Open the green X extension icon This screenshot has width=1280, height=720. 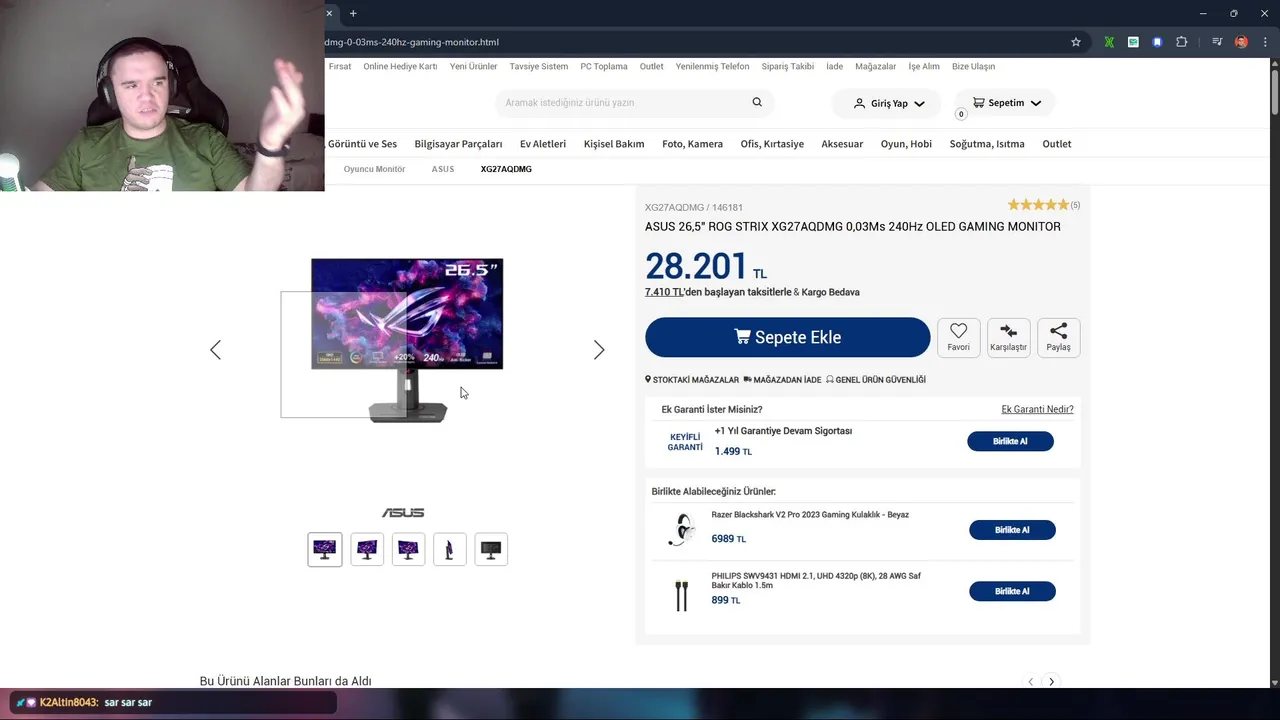[x=1109, y=42]
